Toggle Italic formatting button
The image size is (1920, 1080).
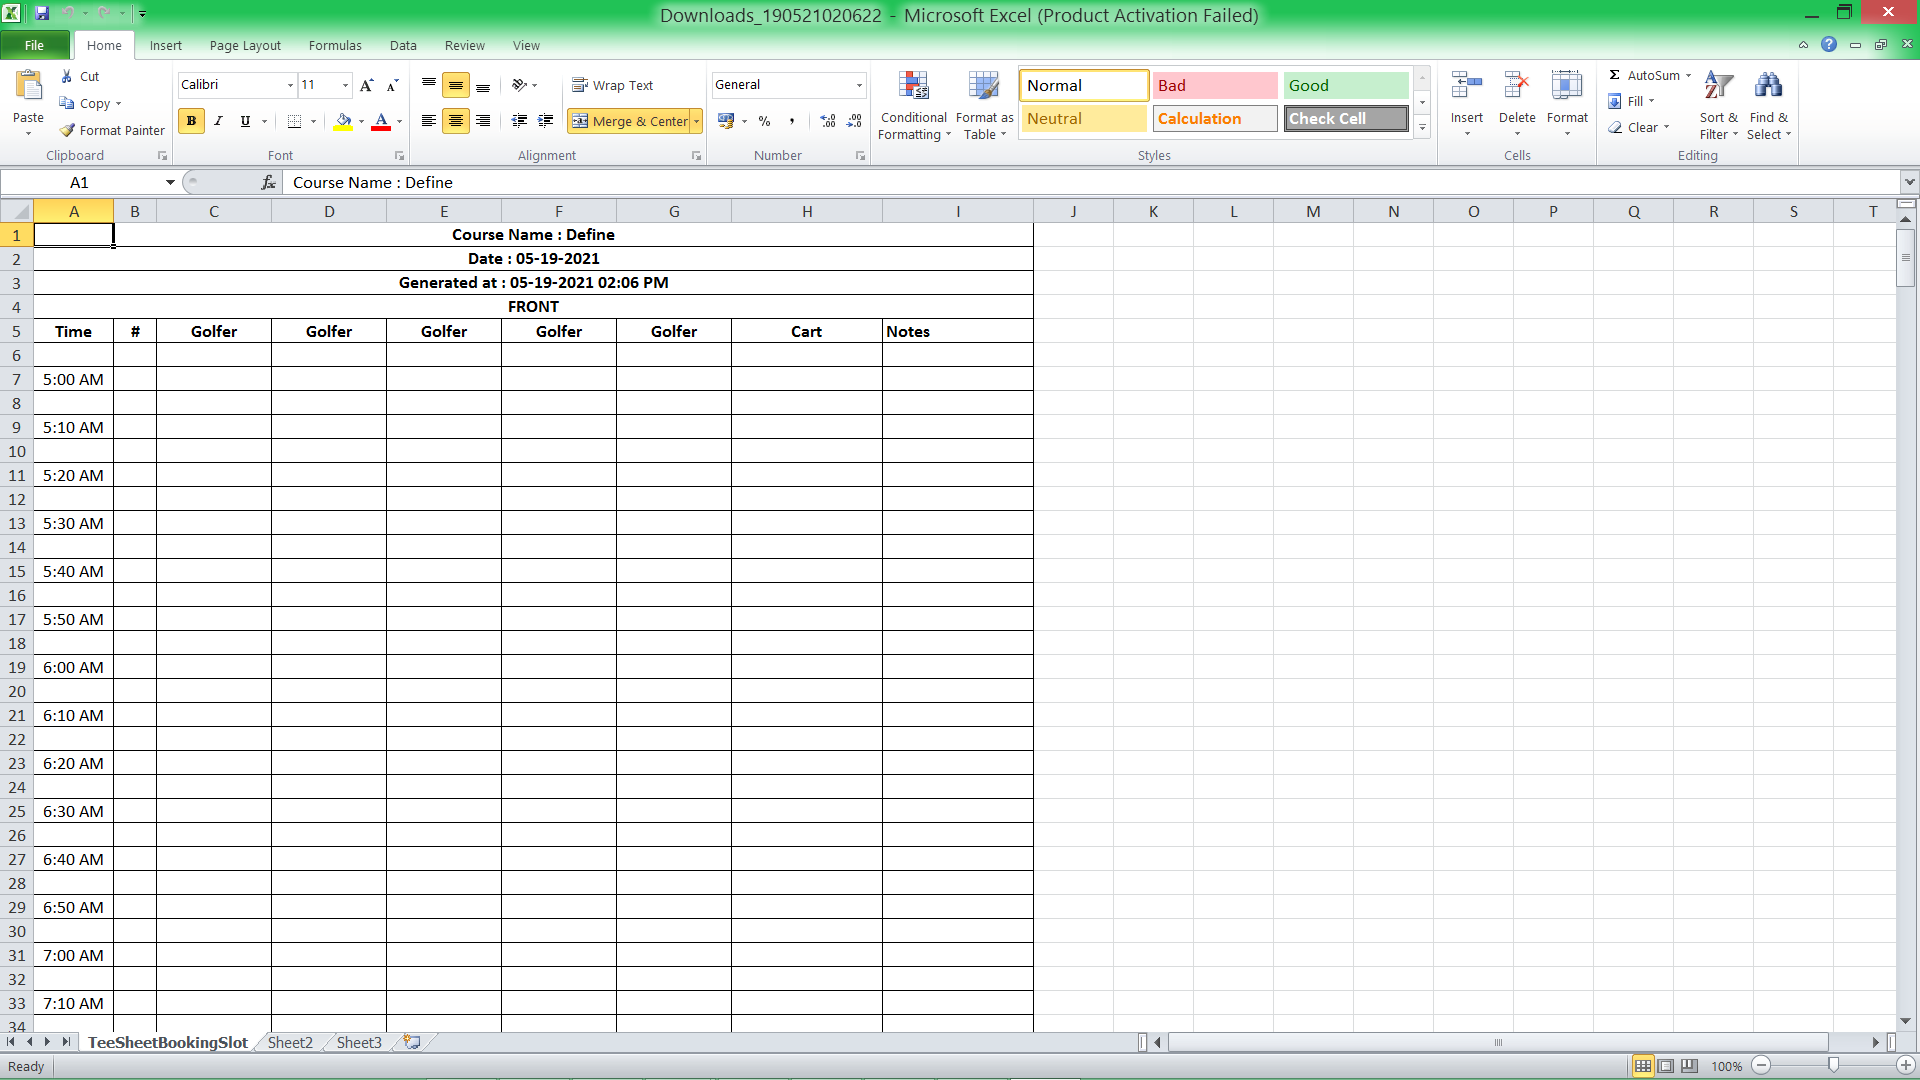click(218, 121)
